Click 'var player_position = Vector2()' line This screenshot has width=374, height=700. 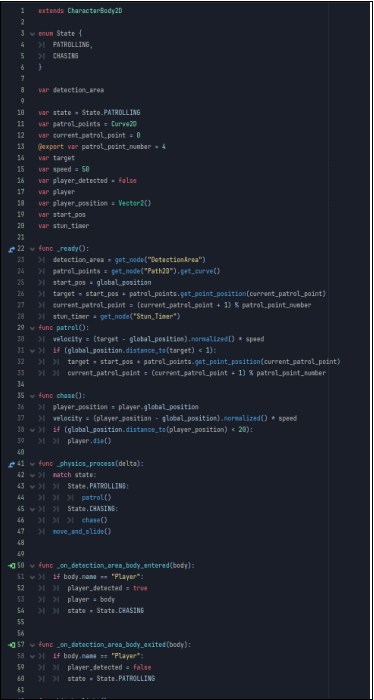tap(95, 204)
